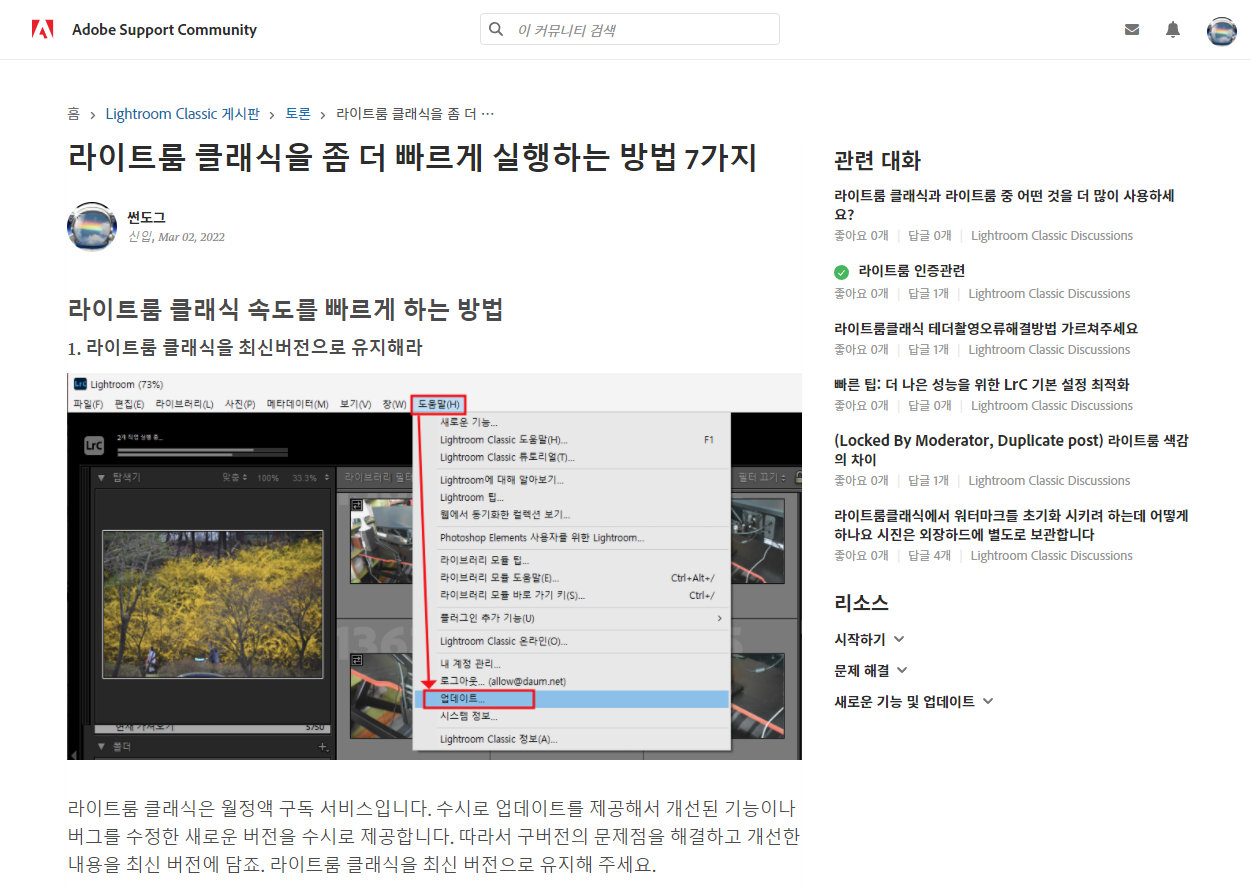Click the search magnifier icon
This screenshot has height=893, width=1251.
point(497,29)
